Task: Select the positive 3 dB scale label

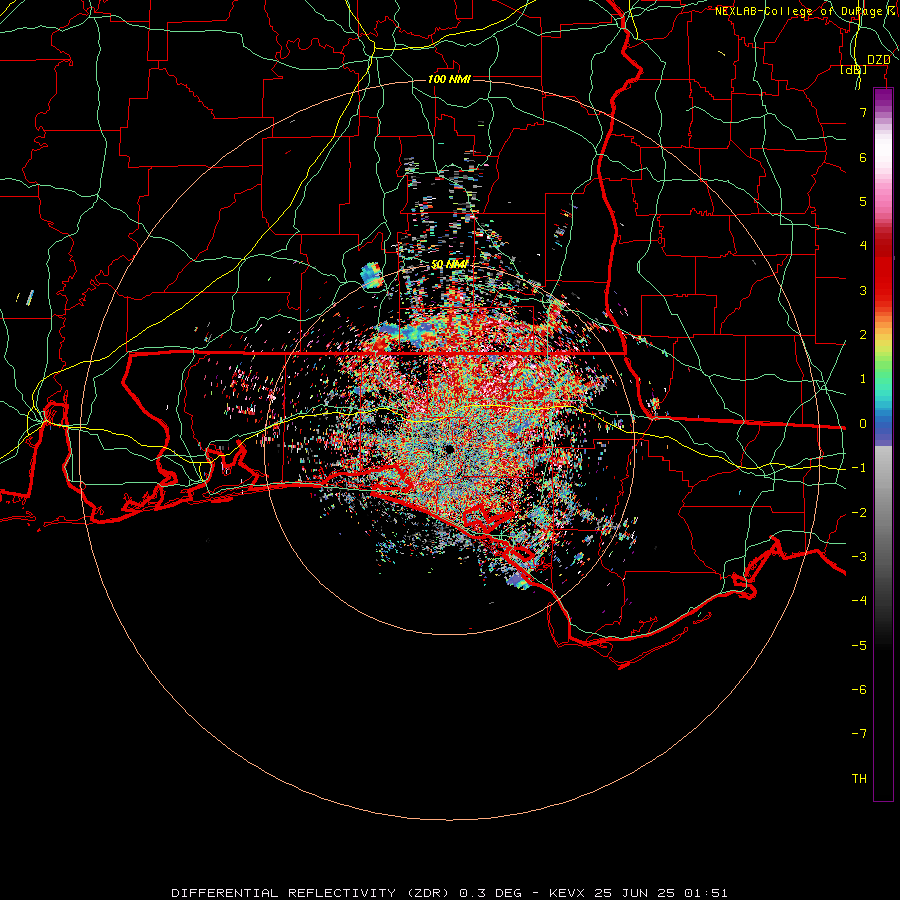Action: [x=863, y=290]
